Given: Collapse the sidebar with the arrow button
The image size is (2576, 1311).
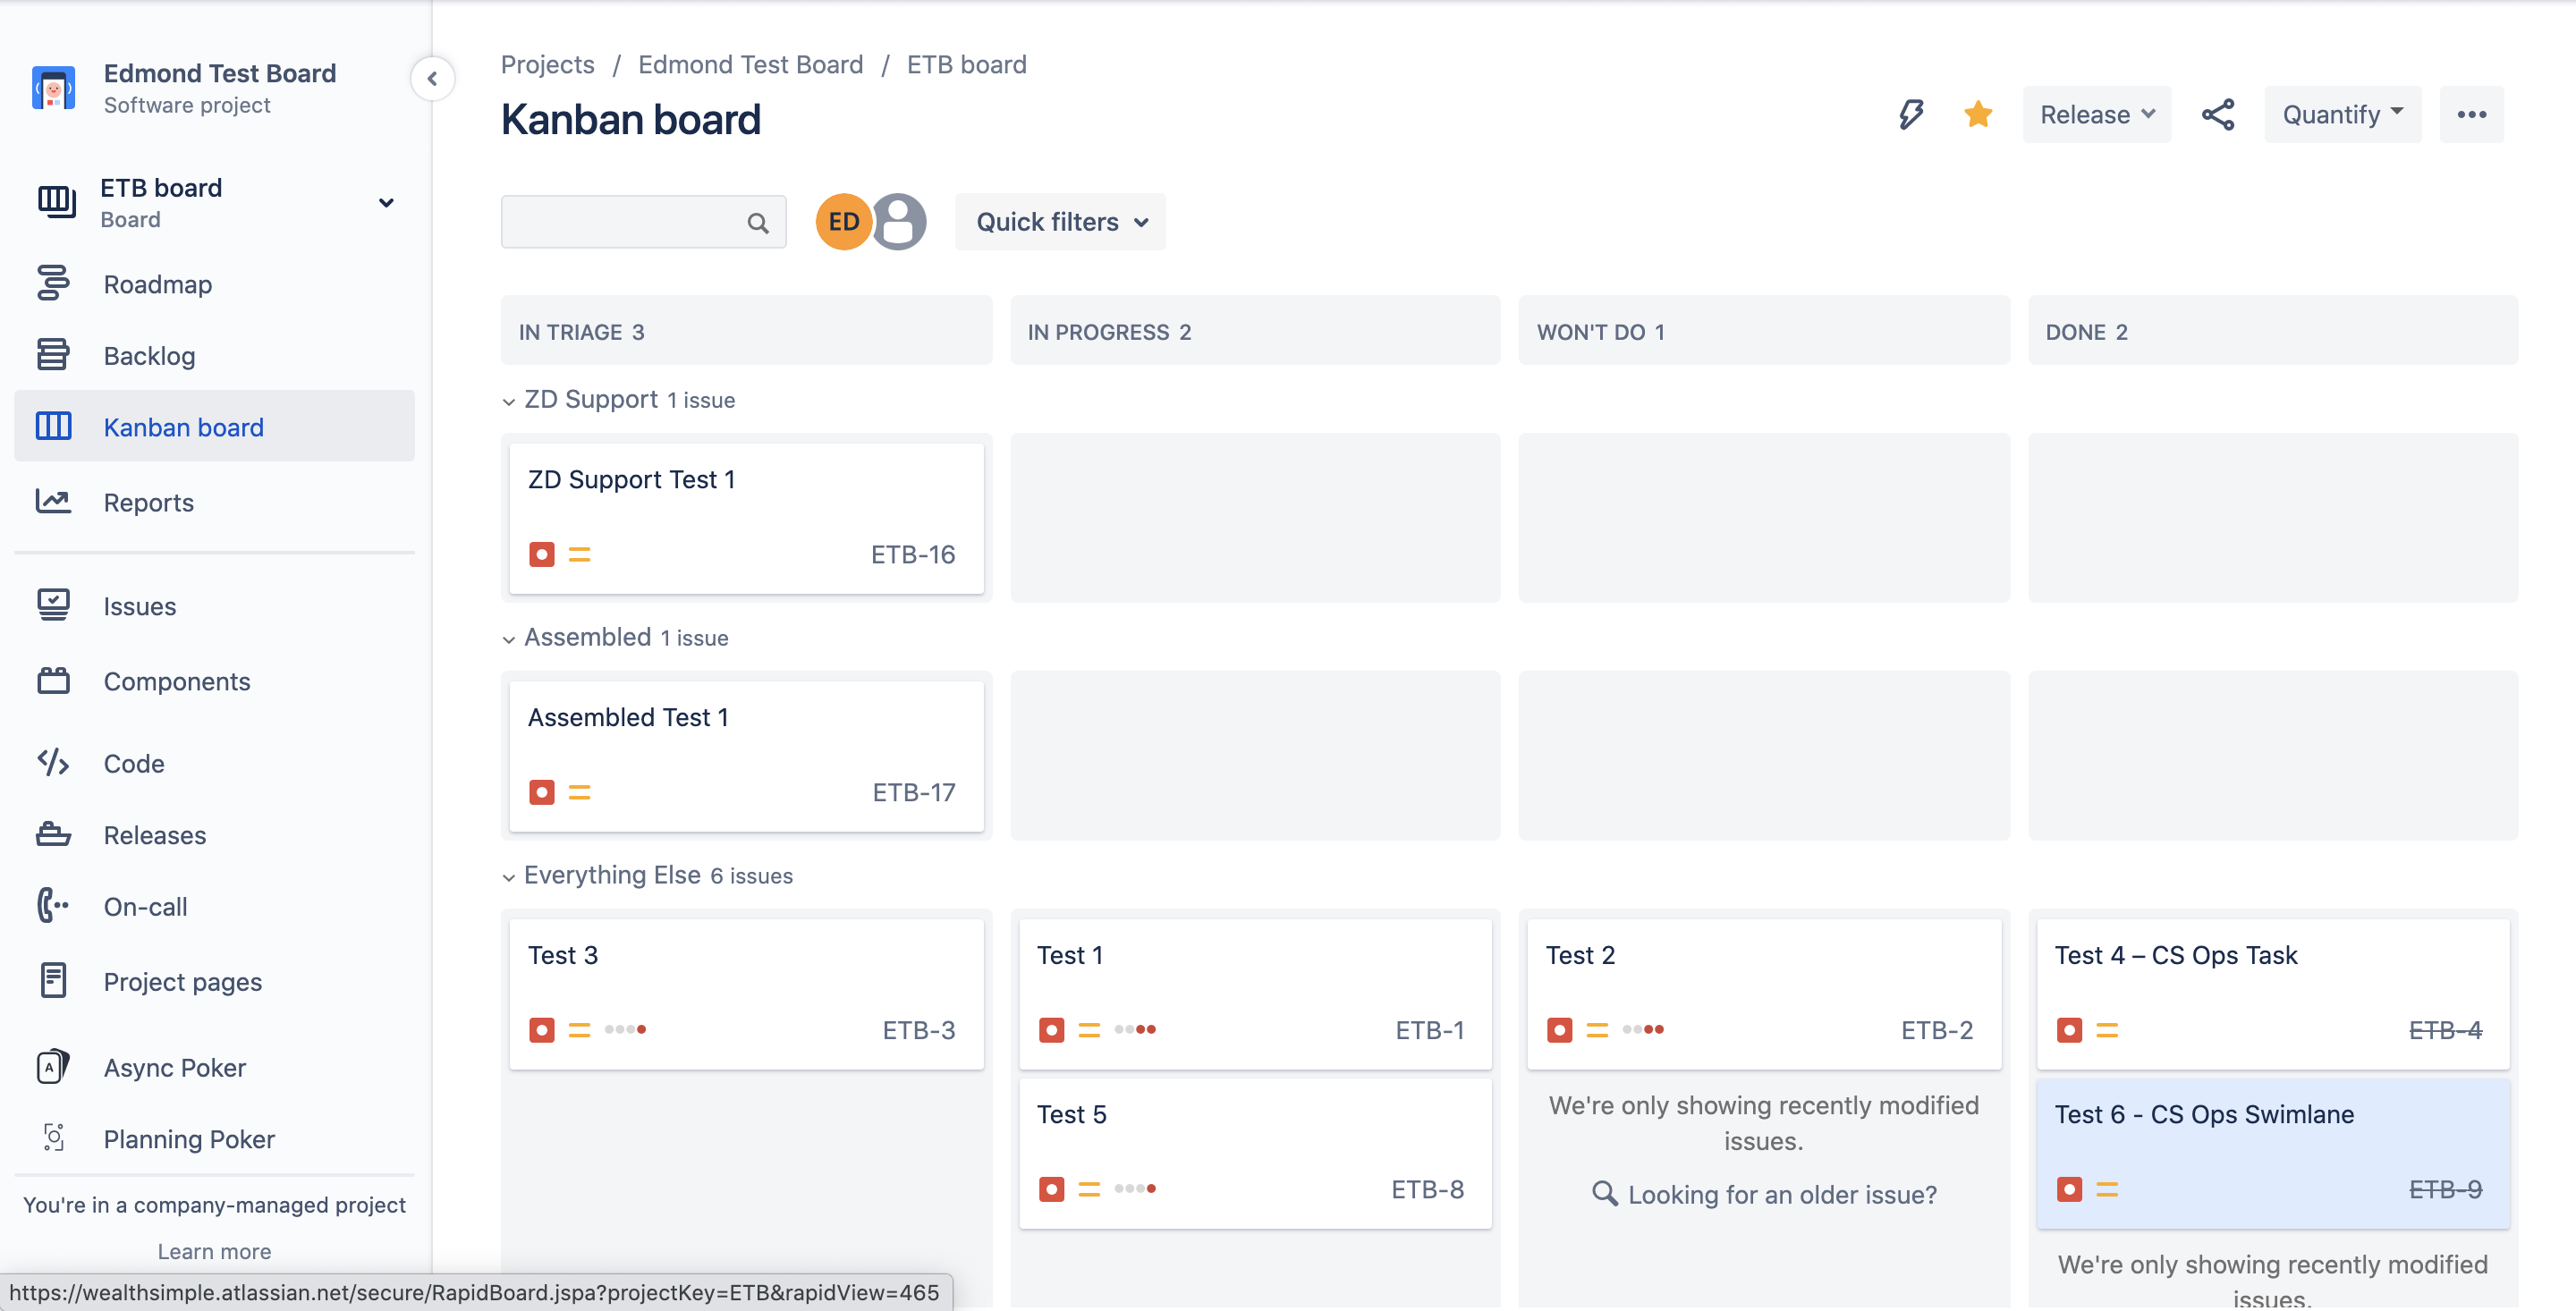Looking at the screenshot, I should tap(432, 78).
